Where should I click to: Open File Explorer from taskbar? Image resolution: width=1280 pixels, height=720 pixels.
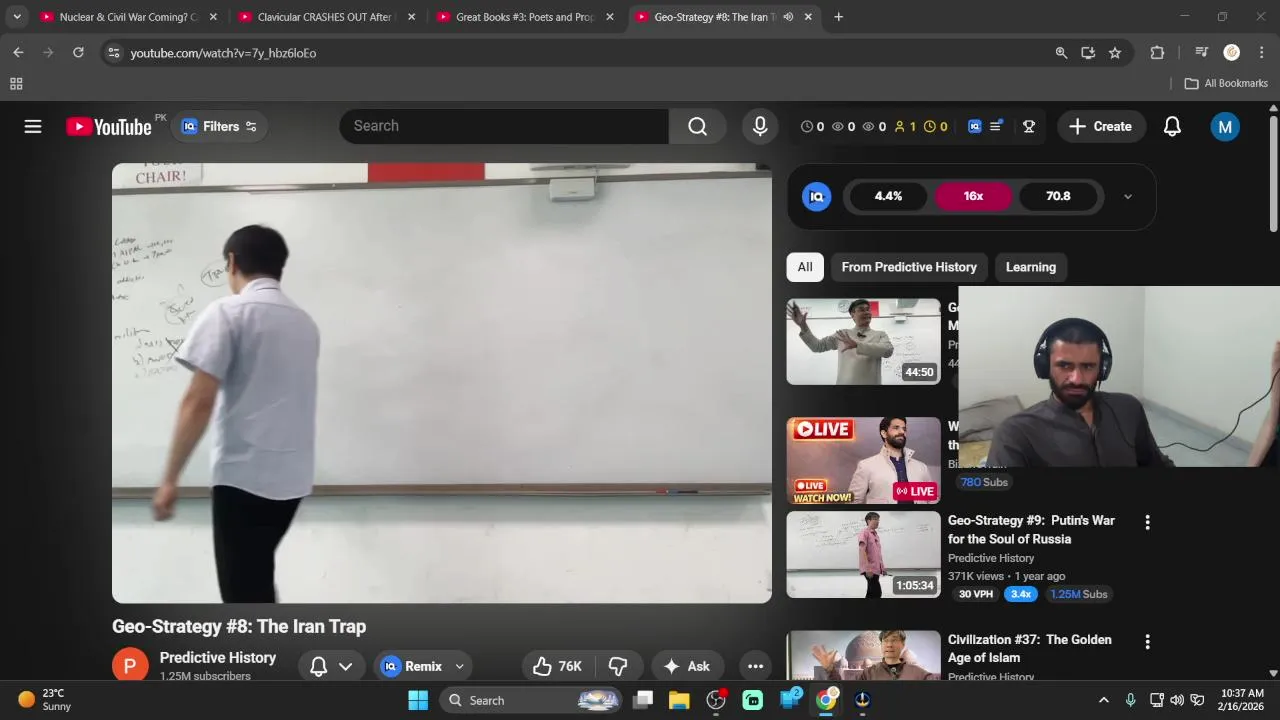tap(679, 700)
